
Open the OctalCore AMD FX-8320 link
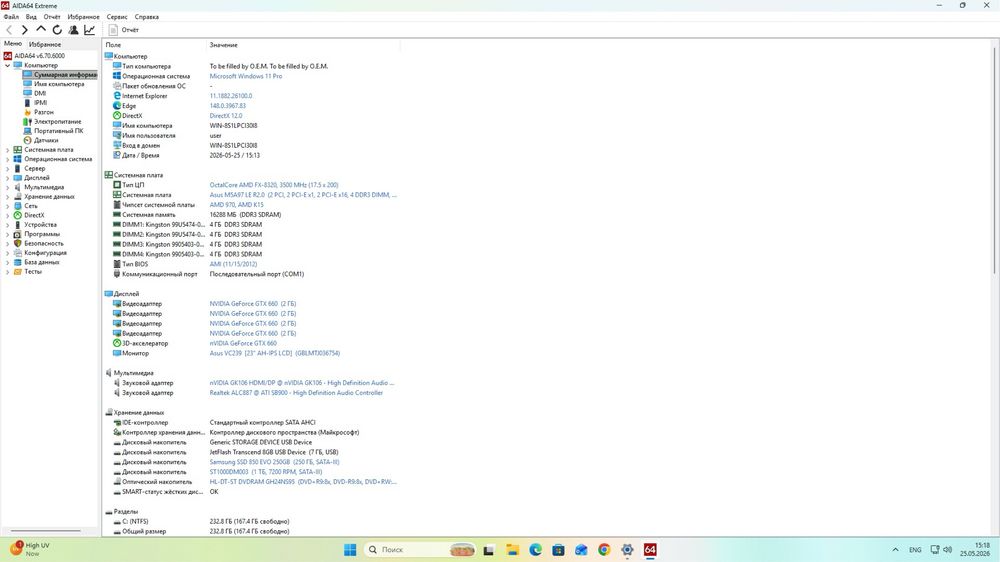click(274, 185)
